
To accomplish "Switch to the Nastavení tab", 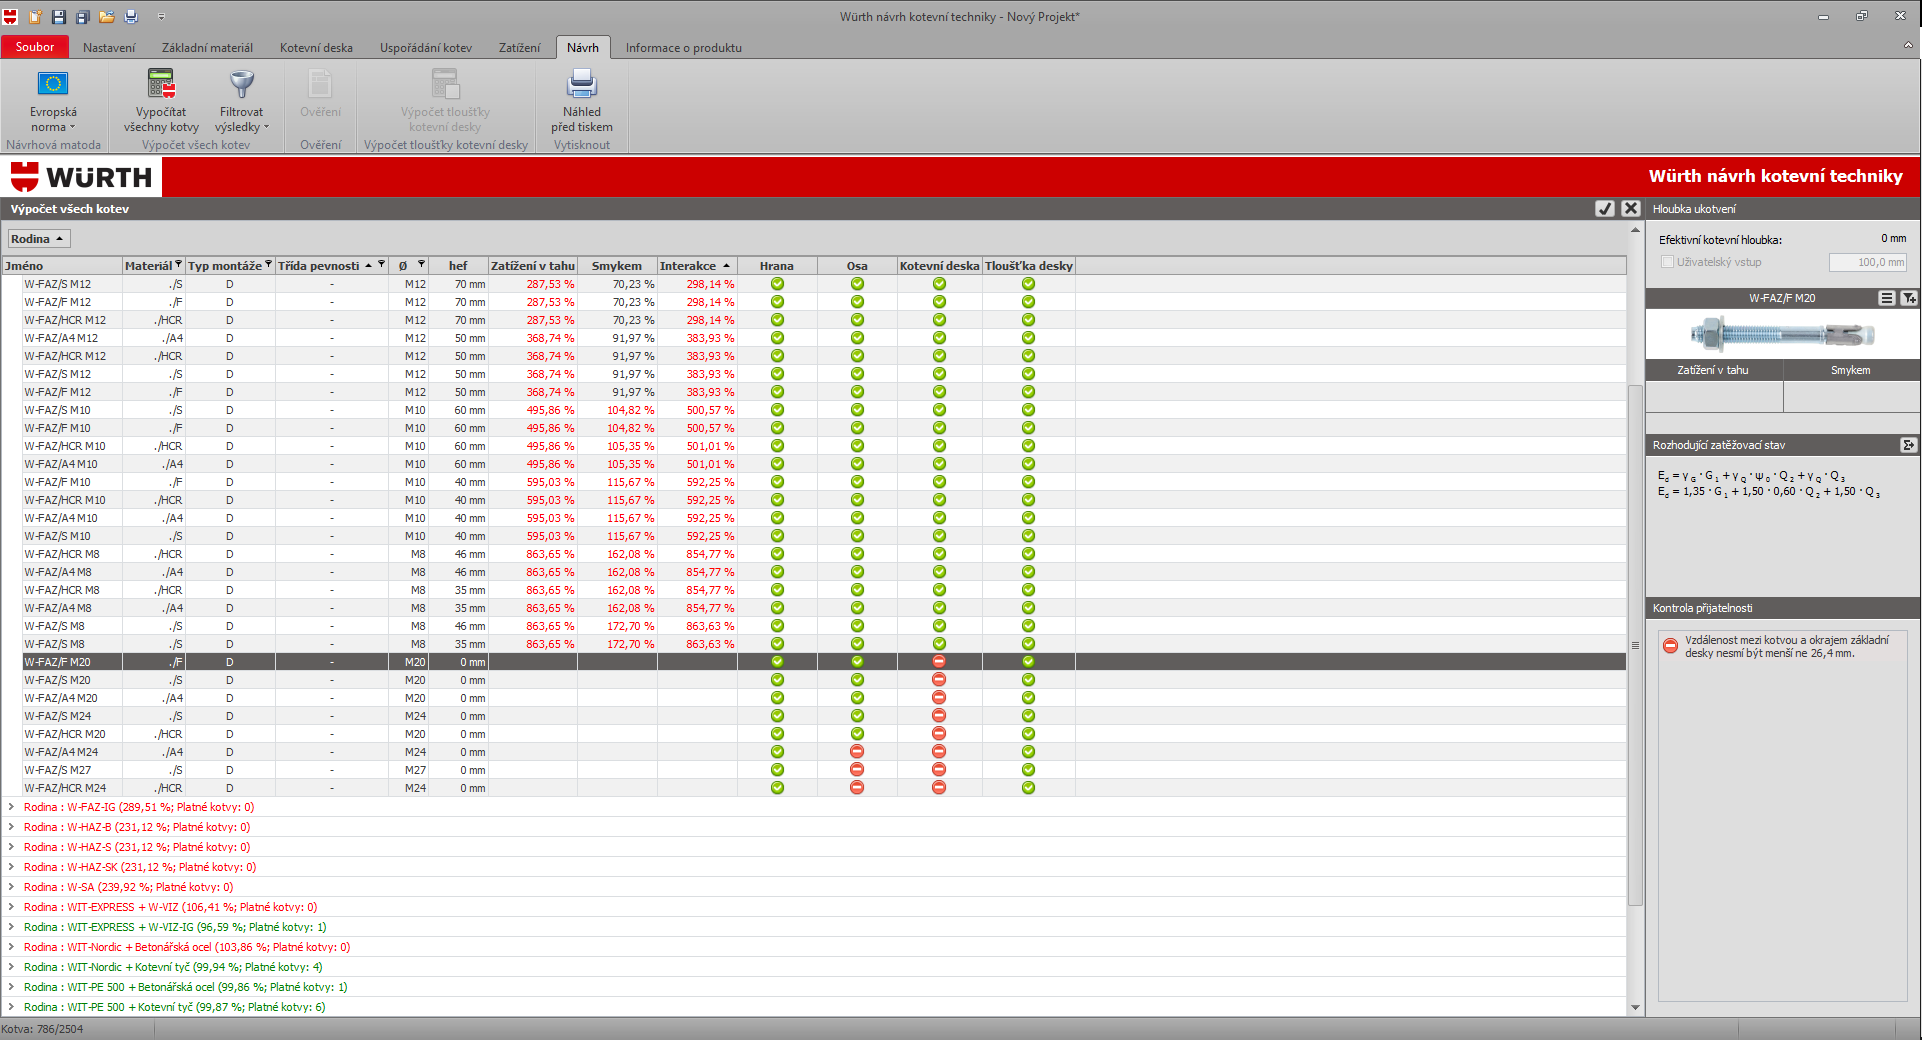I will (x=109, y=48).
